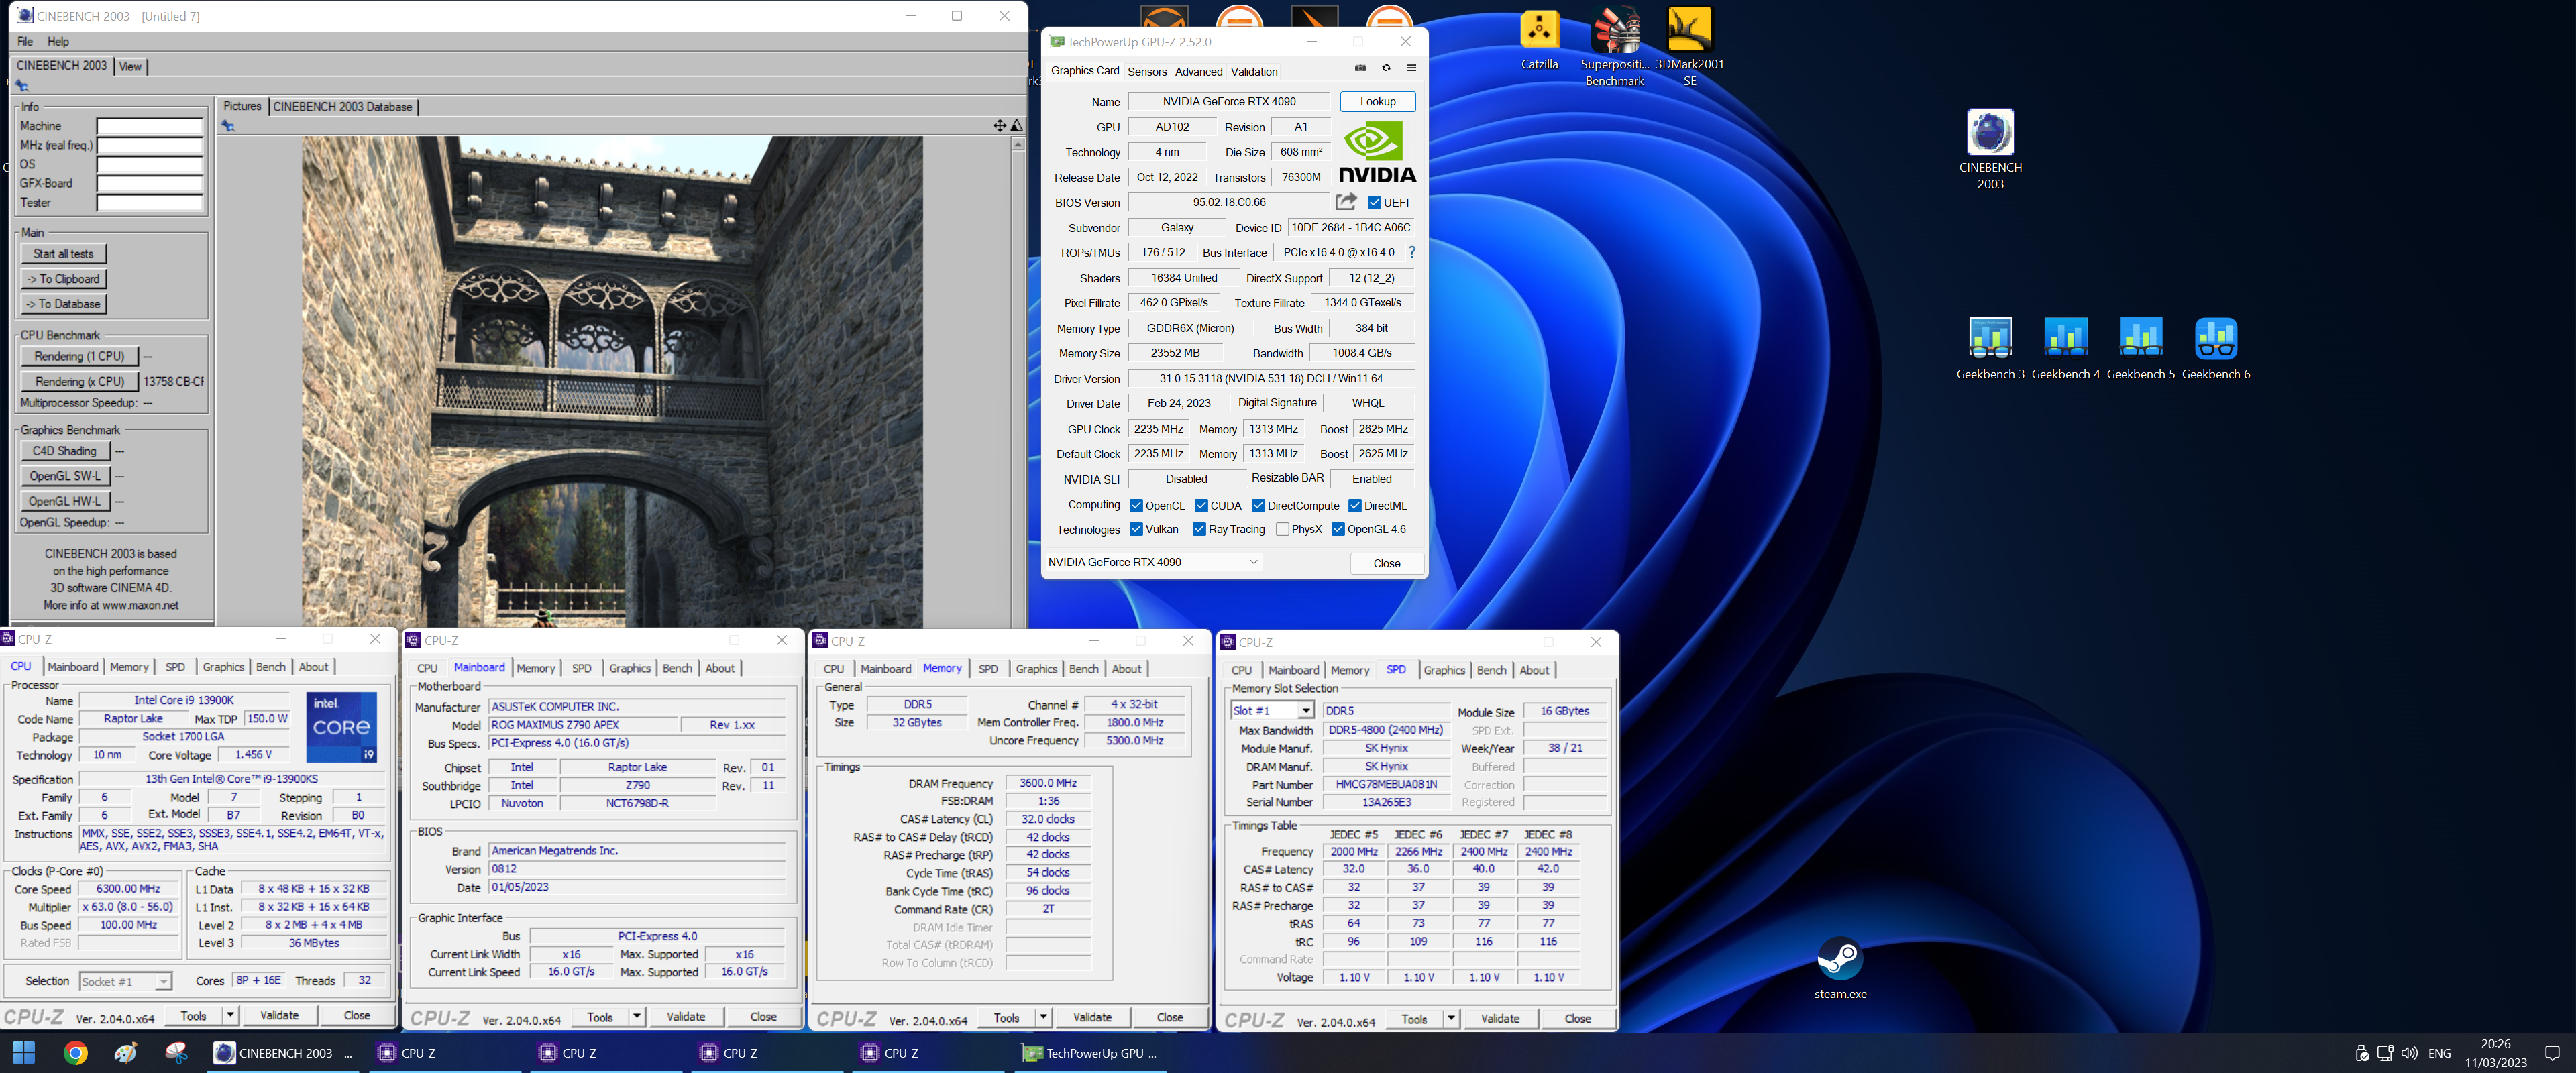Open Tools dropdown arrow in CPU-Z Memory window

click(1043, 1017)
